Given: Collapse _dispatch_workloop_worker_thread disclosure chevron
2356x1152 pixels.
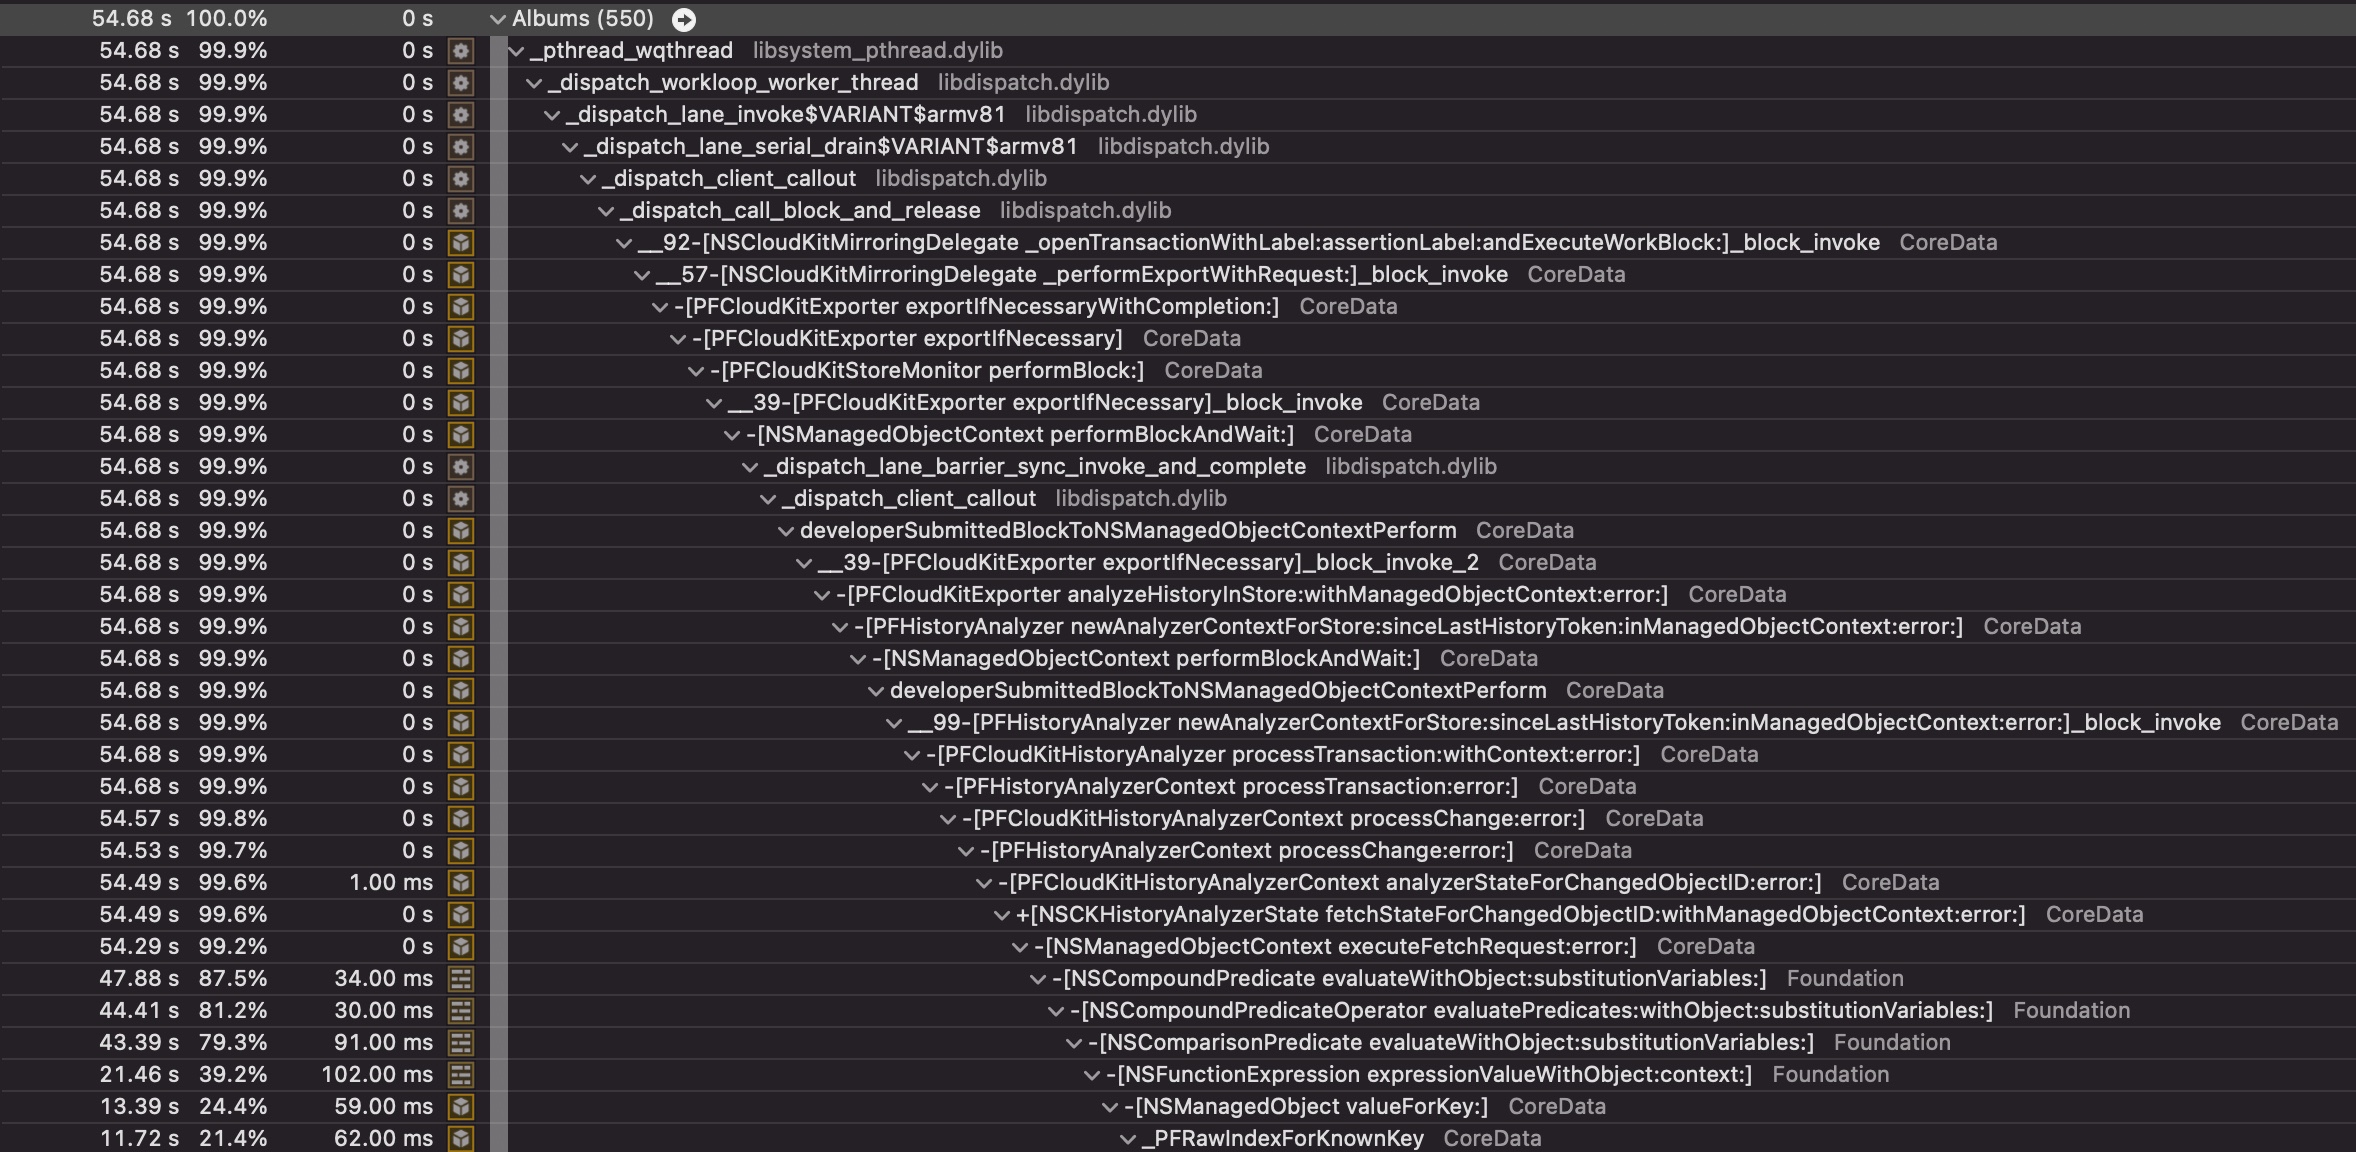Looking at the screenshot, I should point(534,83).
